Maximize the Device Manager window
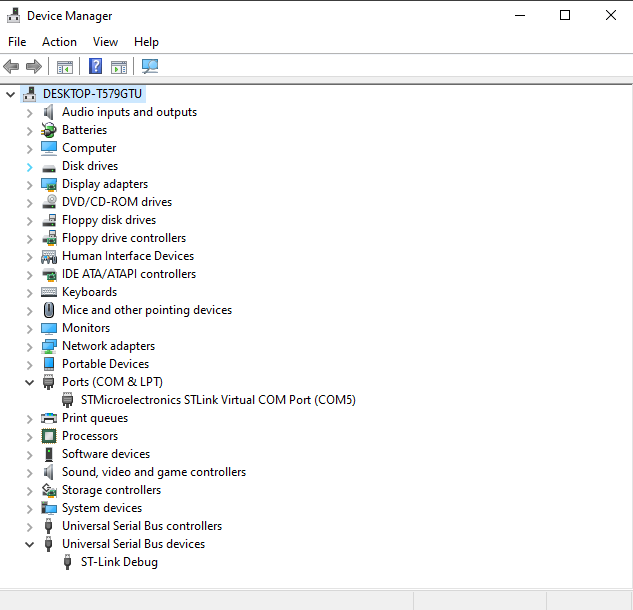Screen dimensions: 633x610 click(565, 15)
